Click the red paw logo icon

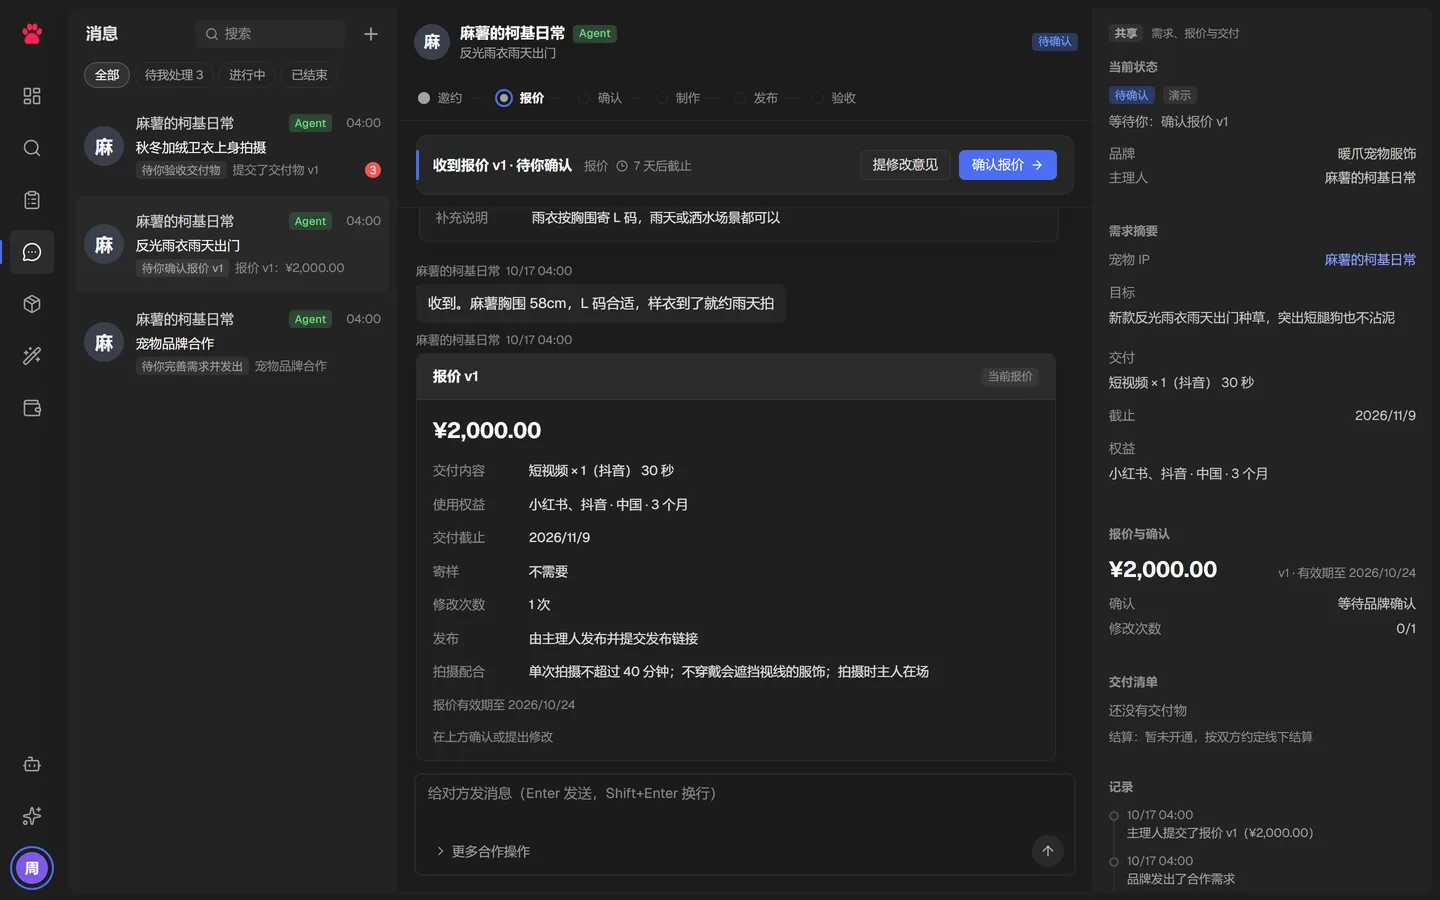tap(32, 34)
